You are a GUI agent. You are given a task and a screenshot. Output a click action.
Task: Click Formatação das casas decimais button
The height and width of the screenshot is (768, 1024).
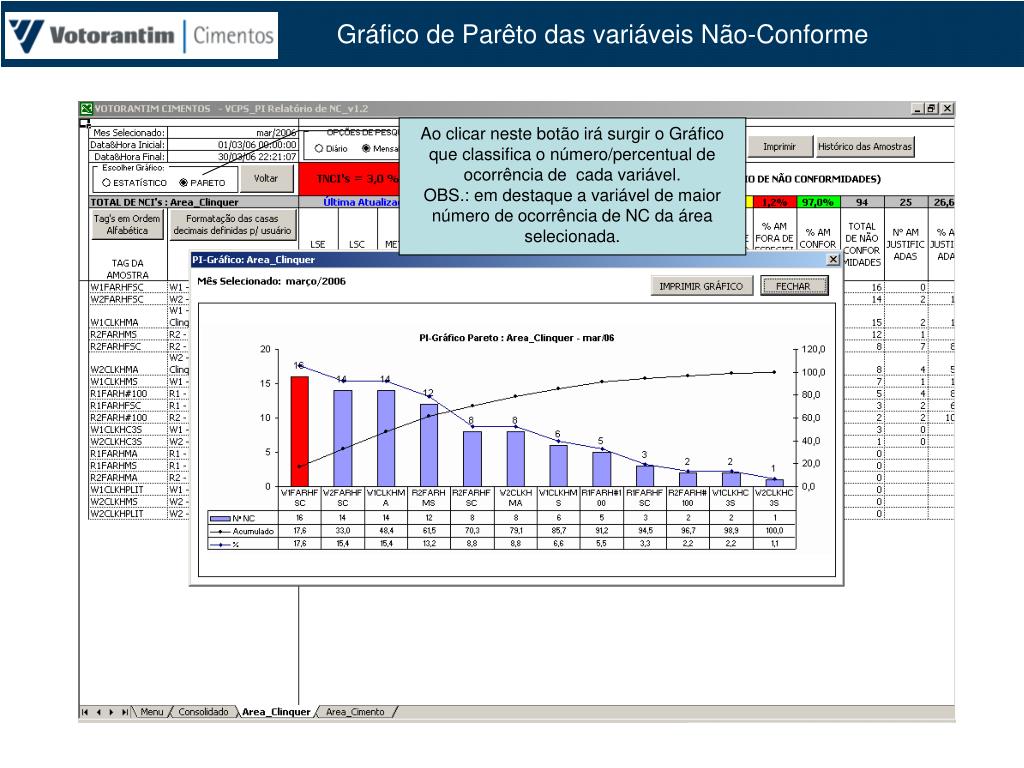pos(232,225)
